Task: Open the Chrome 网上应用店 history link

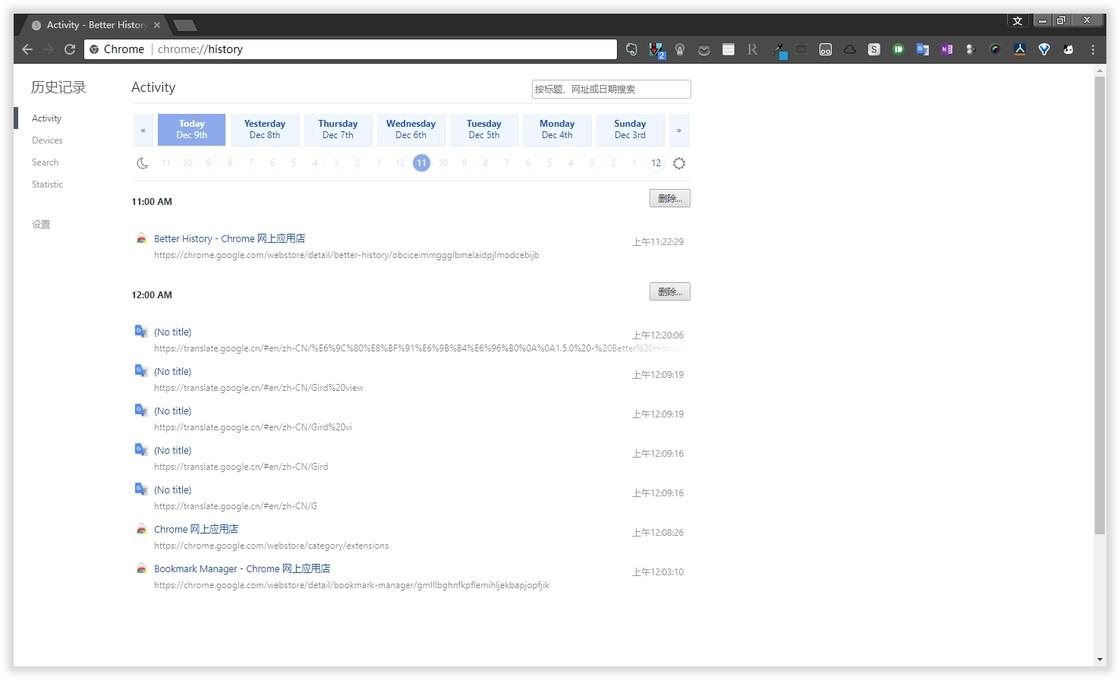Action: coord(196,529)
